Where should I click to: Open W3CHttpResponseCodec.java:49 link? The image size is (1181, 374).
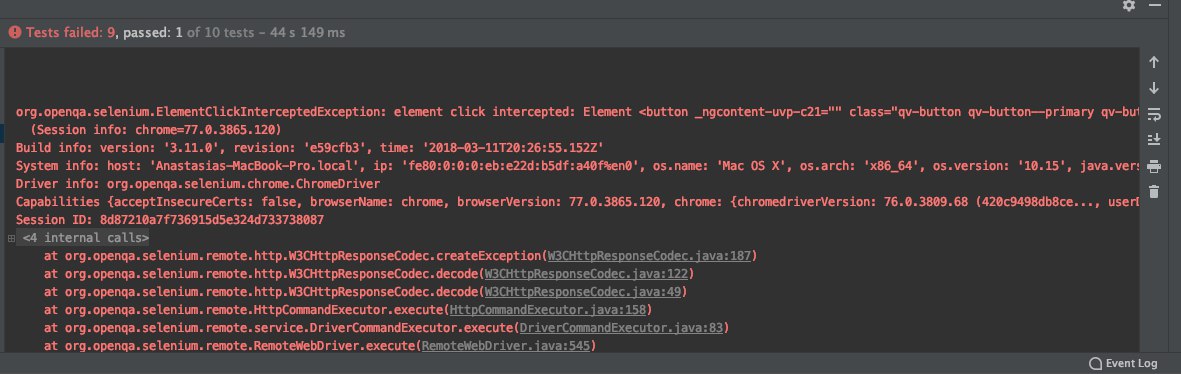click(582, 292)
